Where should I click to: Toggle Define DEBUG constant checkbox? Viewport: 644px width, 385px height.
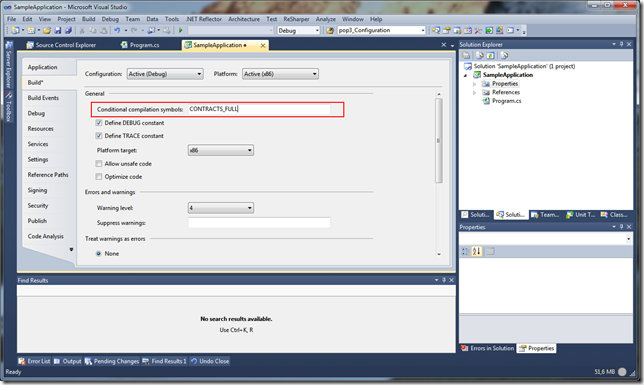99,123
